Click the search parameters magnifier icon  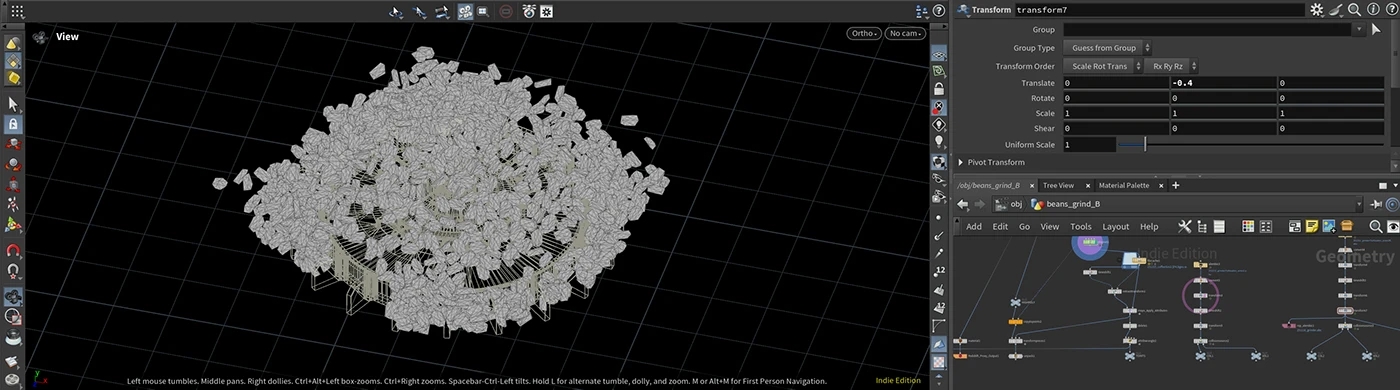click(1354, 9)
